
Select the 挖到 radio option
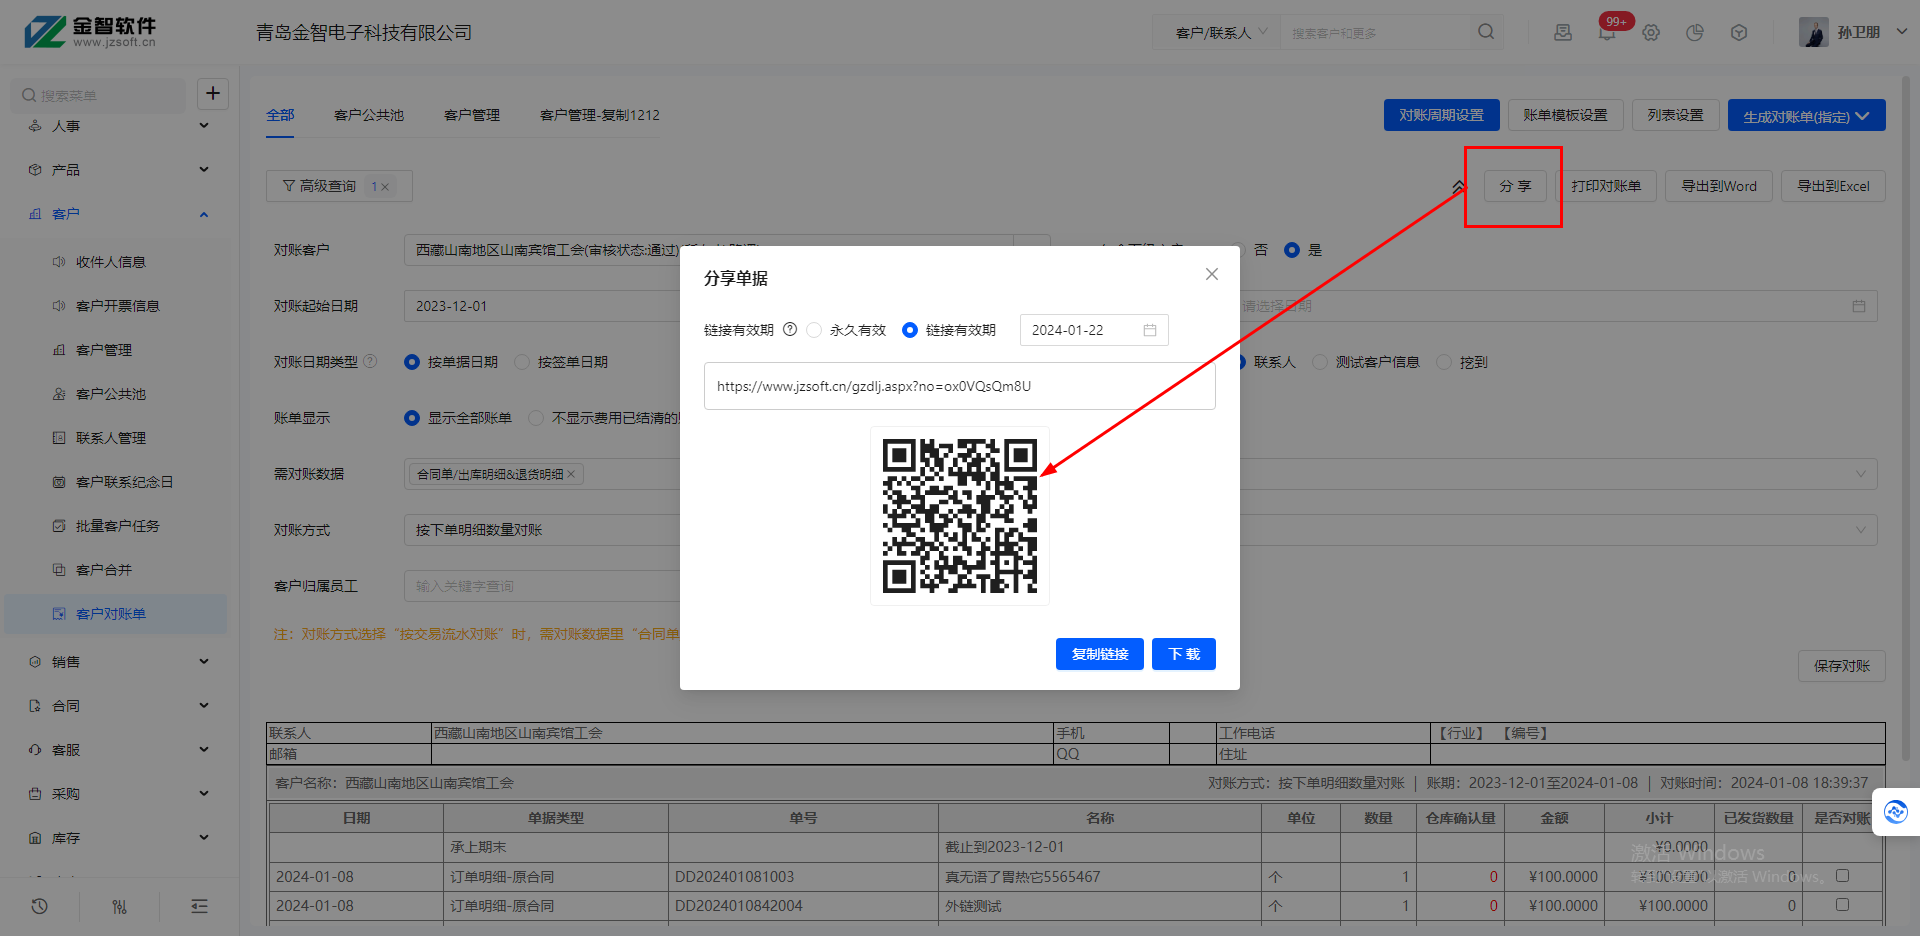click(1444, 362)
